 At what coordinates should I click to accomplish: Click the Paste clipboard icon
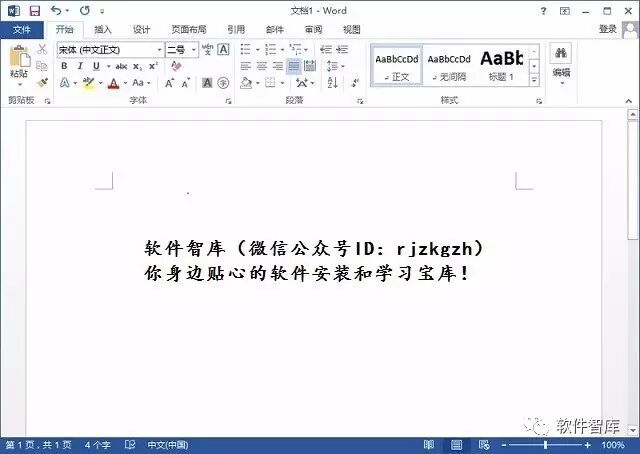click(19, 56)
